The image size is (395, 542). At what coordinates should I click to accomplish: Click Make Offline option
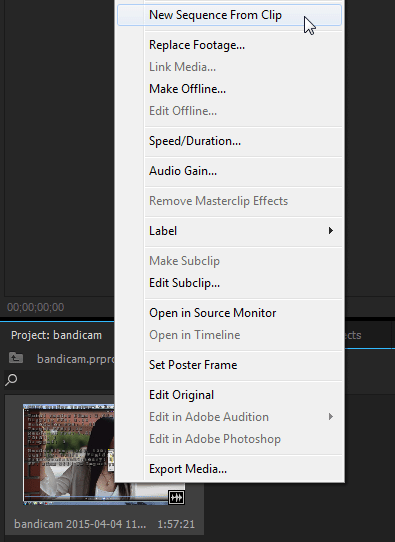[x=229, y=89]
